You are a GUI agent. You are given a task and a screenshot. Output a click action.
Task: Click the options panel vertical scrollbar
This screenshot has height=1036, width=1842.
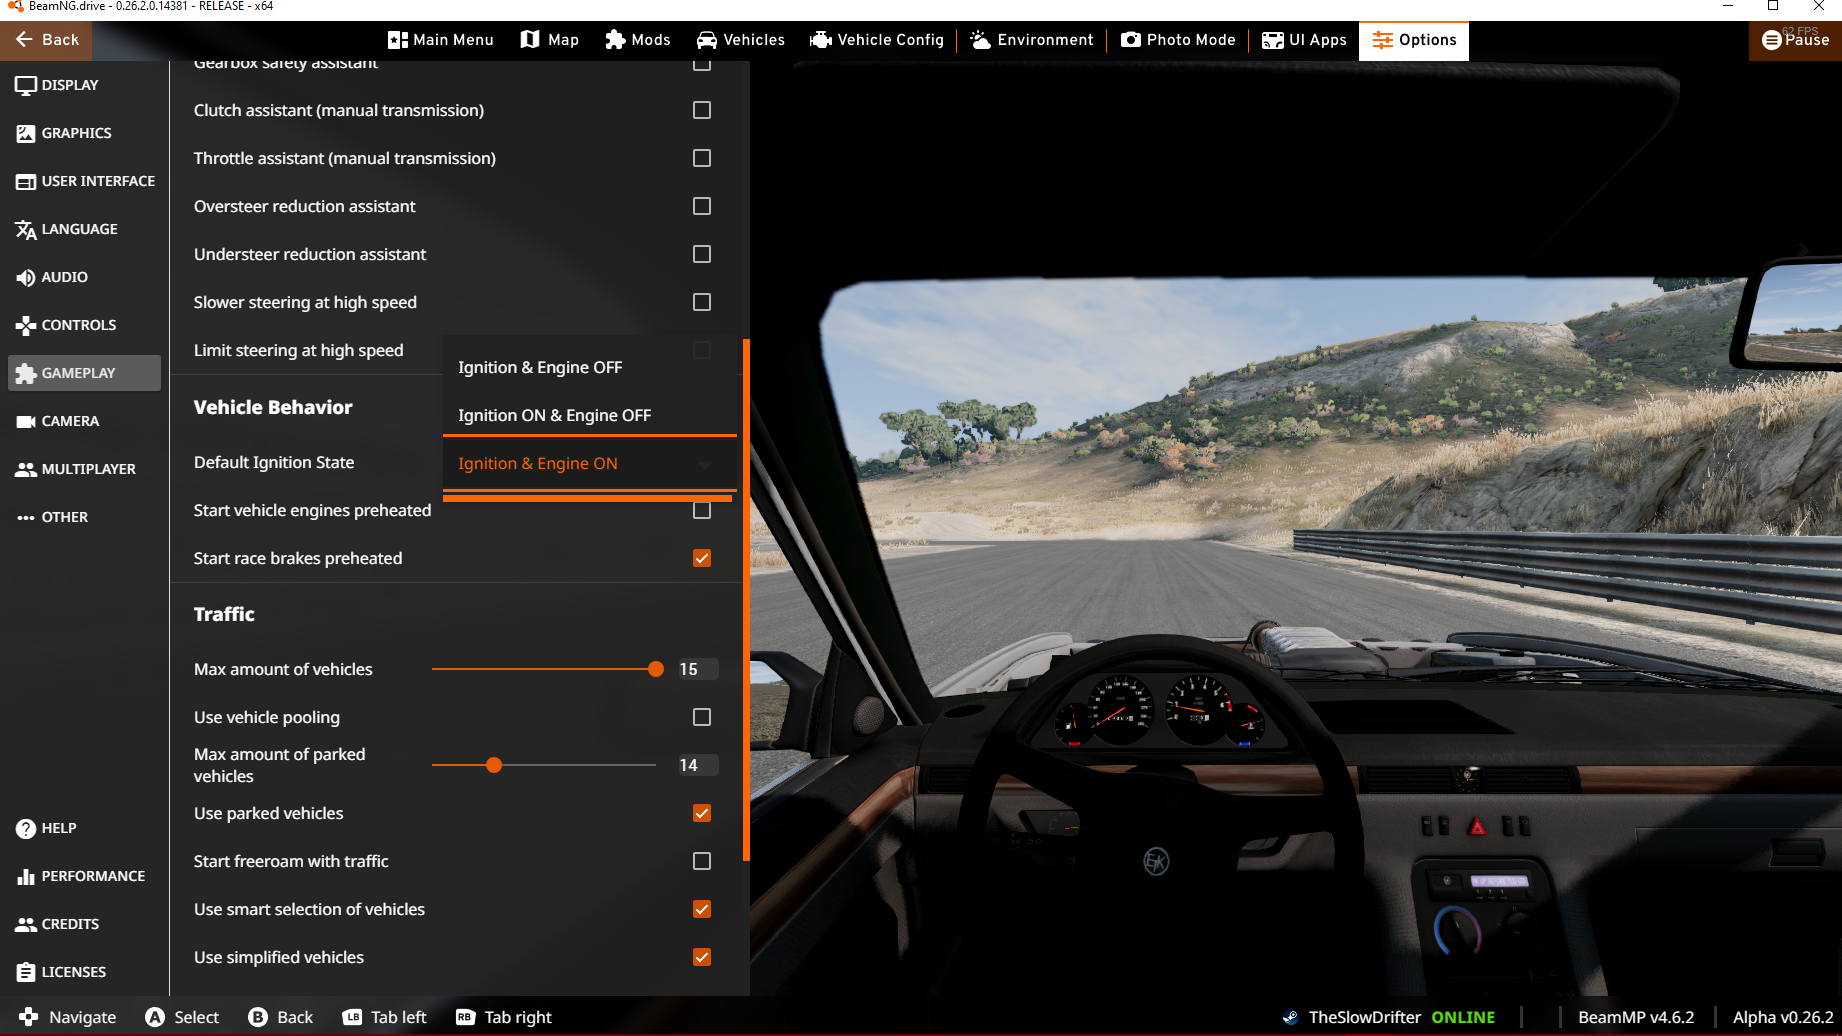click(x=746, y=600)
